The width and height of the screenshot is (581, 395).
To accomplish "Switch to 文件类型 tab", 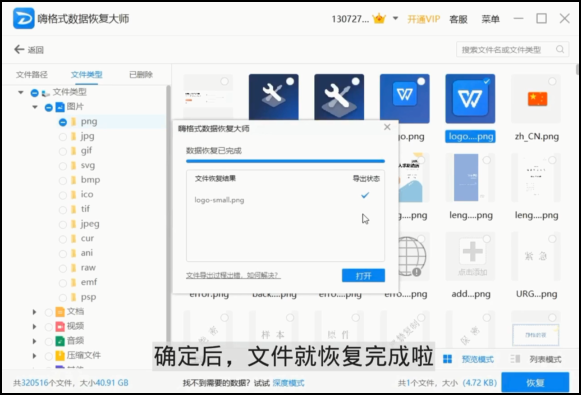I will [87, 74].
